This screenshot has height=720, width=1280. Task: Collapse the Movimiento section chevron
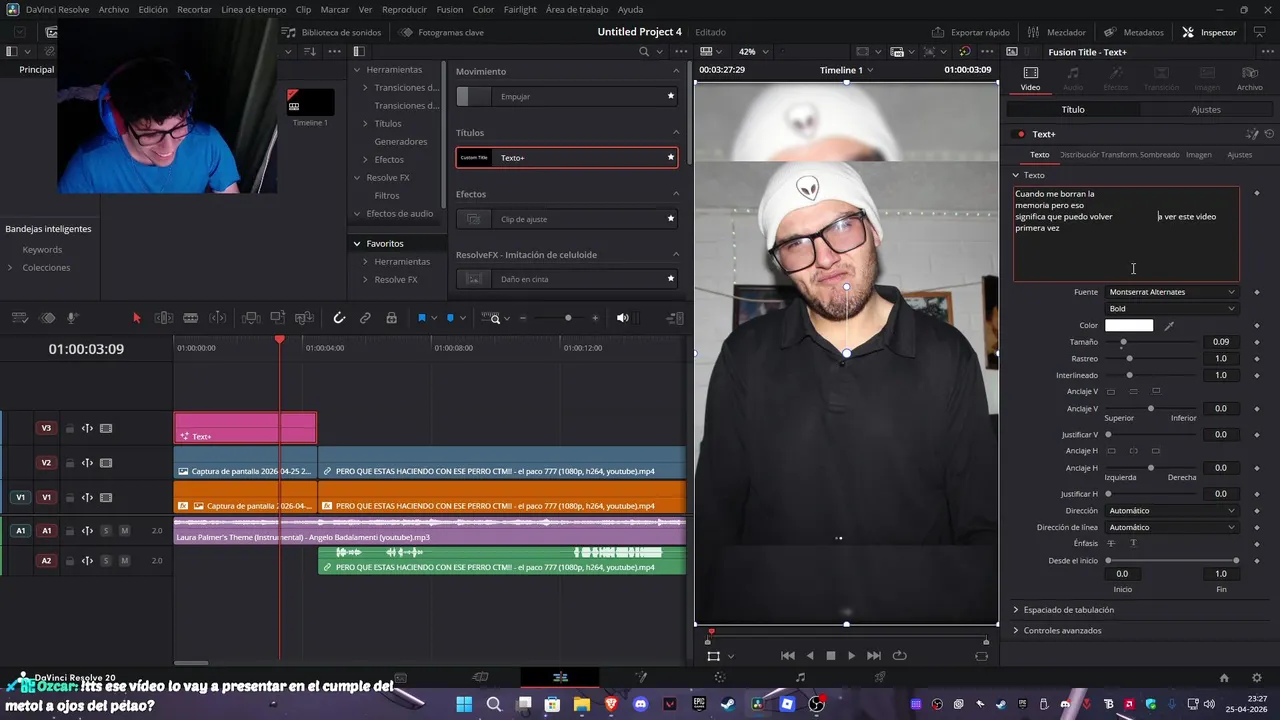point(676,71)
